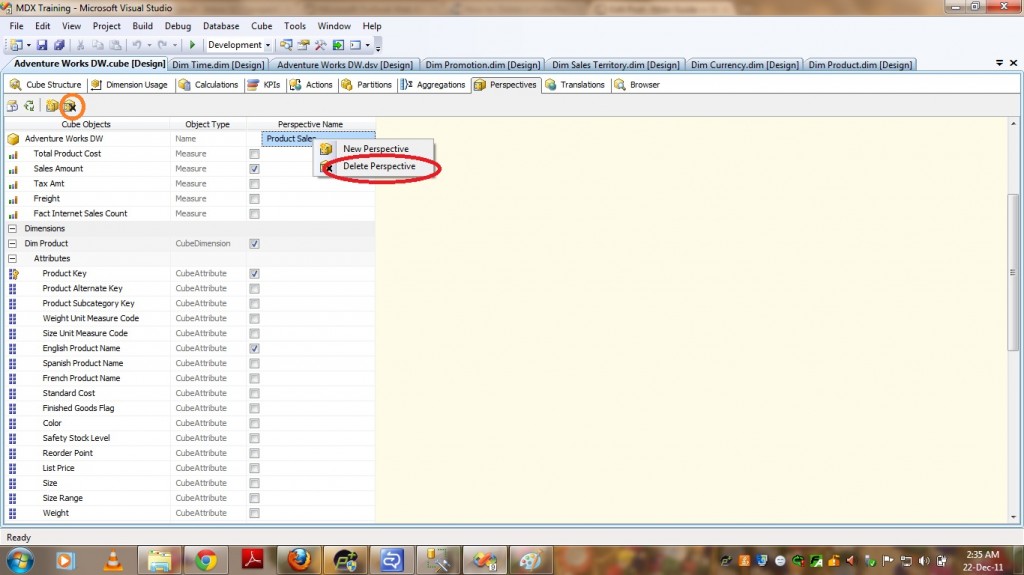The image size is (1024, 575).
Task: Check the Total Product Cost checkbox
Action: point(254,154)
